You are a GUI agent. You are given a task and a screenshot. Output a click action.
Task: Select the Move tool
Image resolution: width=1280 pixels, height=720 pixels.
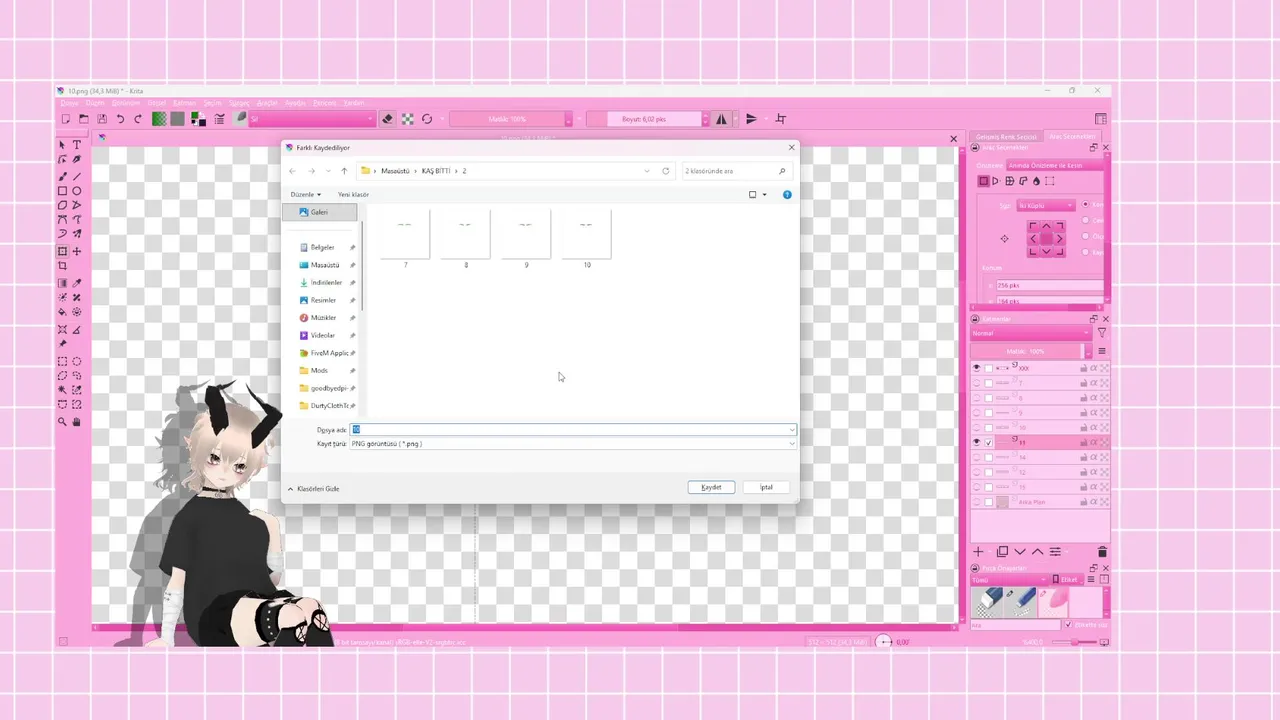[x=77, y=252]
